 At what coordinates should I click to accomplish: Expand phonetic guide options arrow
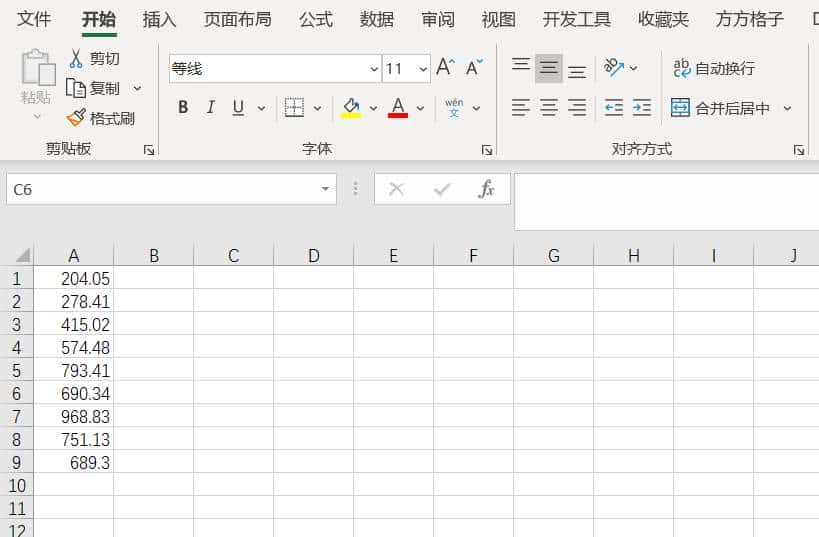pyautogui.click(x=476, y=108)
